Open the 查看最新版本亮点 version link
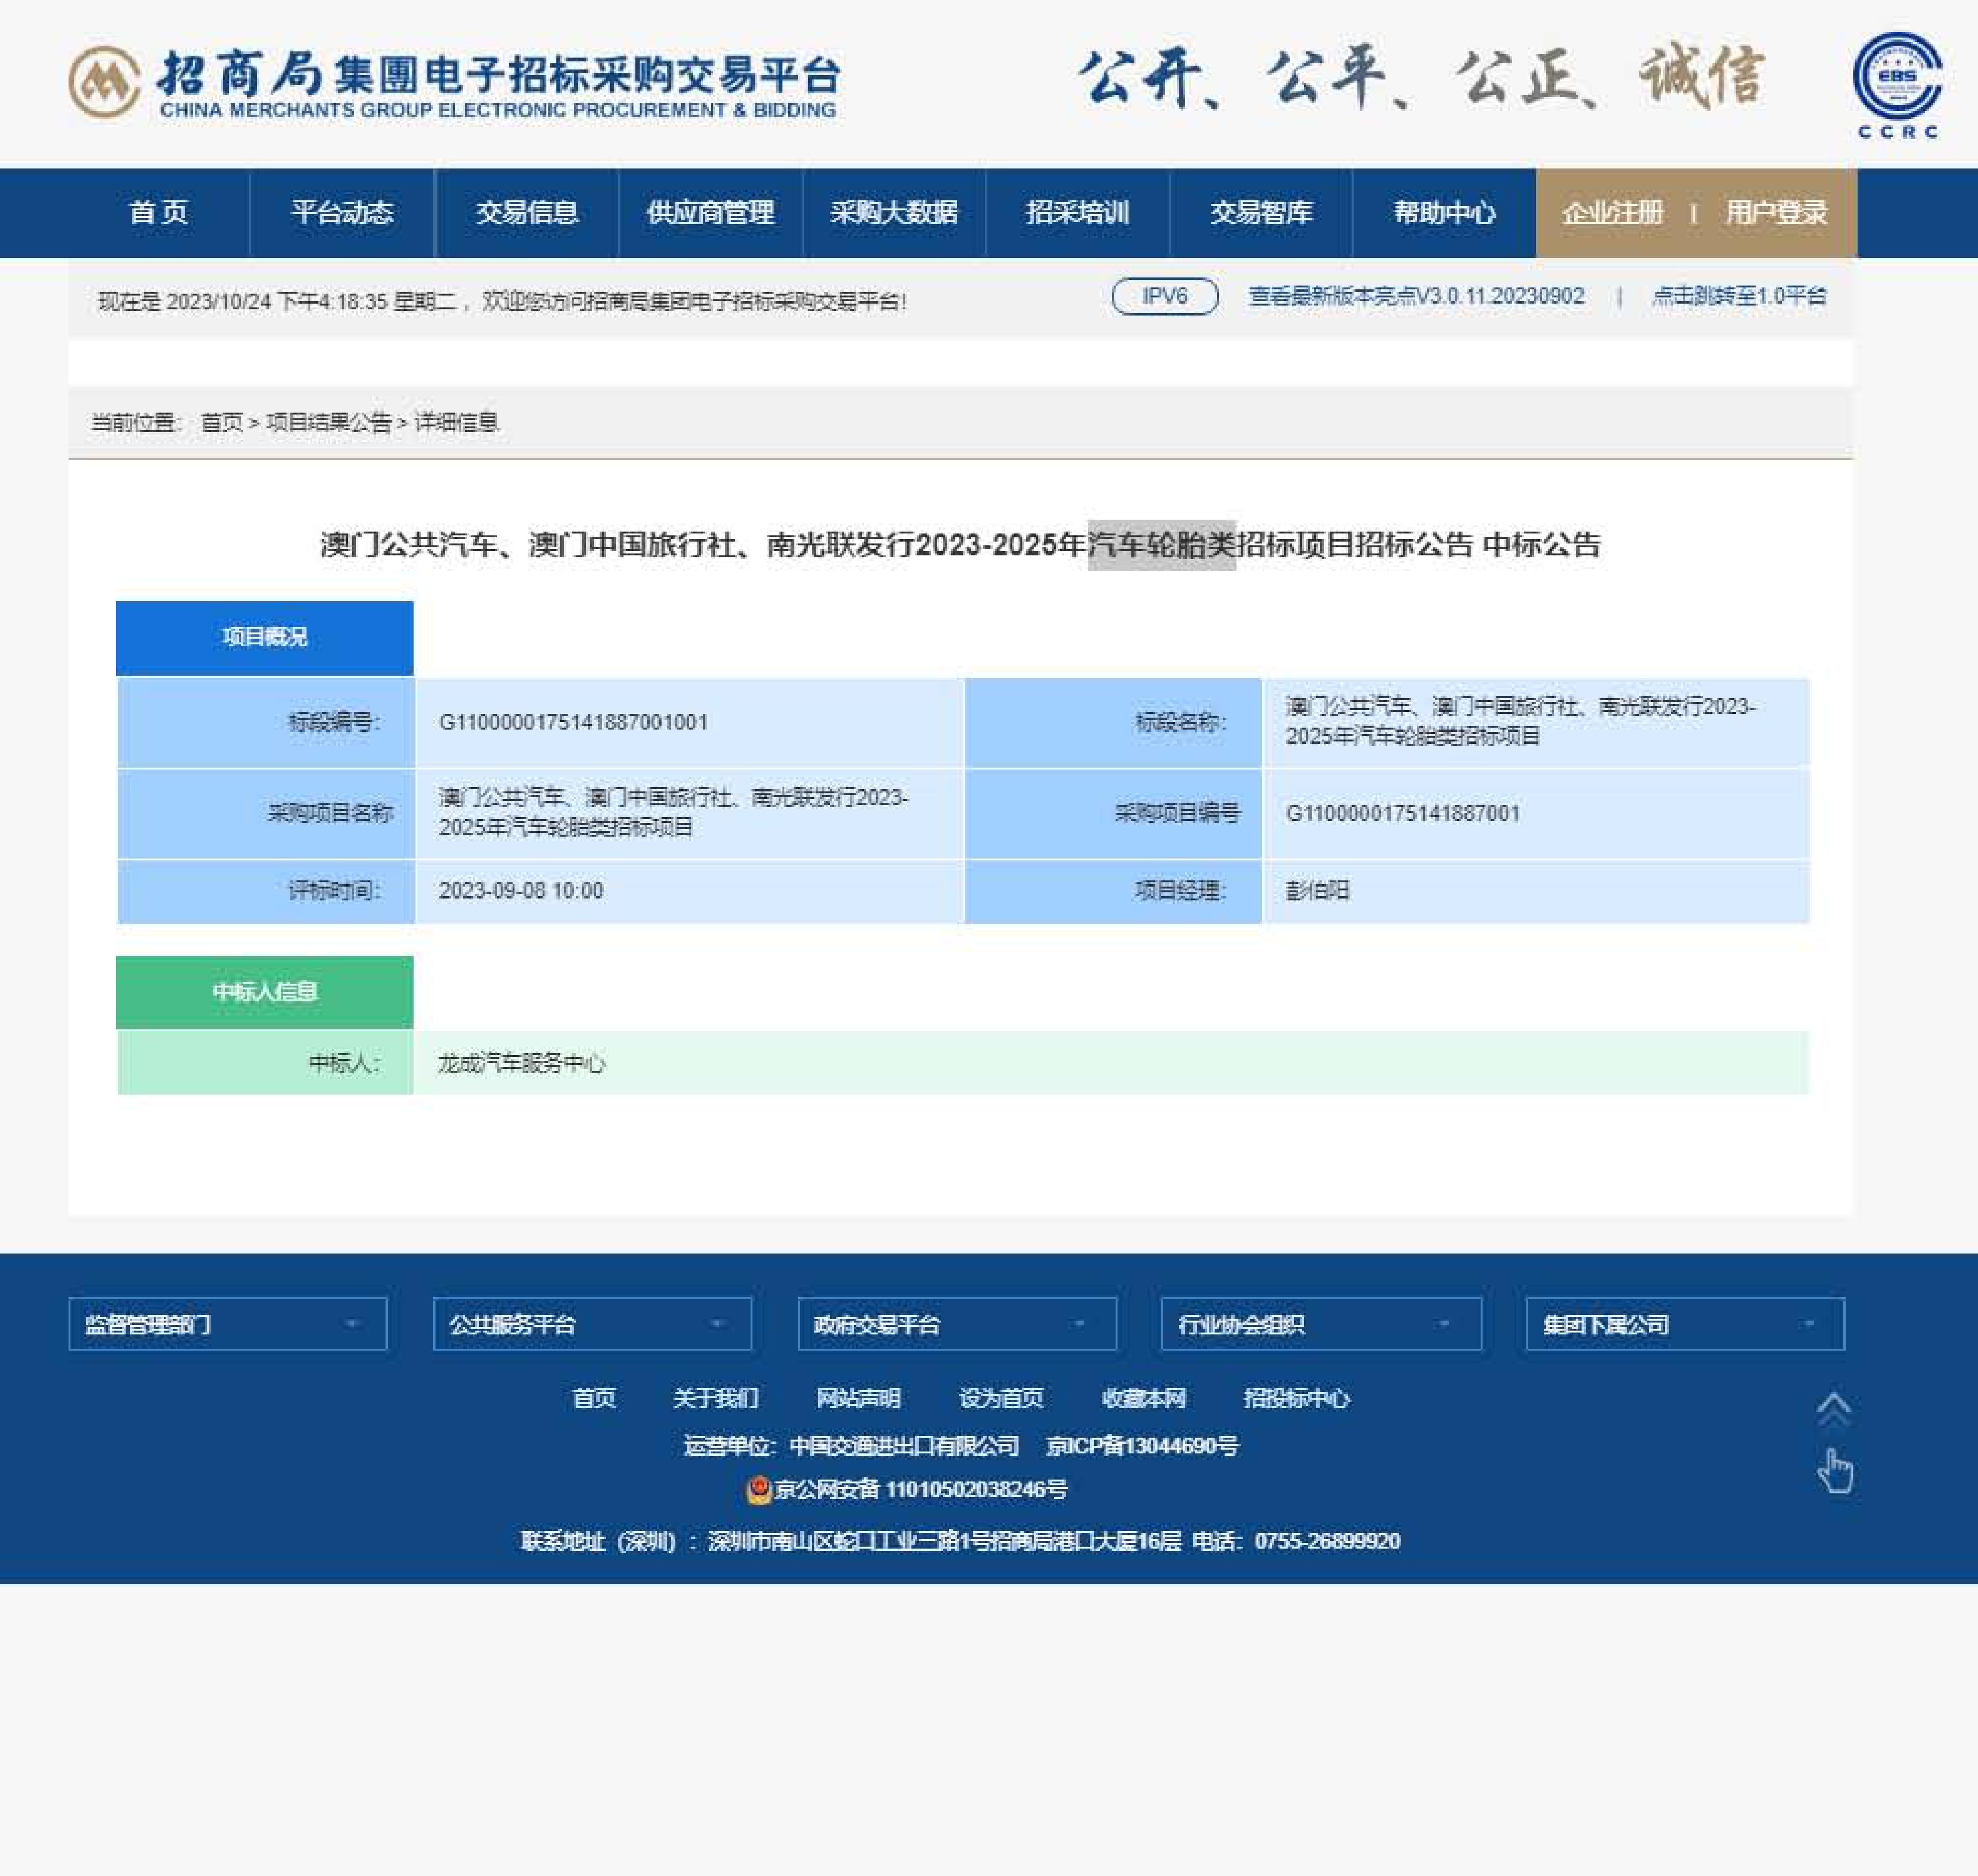The image size is (1978, 1876). 1416,296
